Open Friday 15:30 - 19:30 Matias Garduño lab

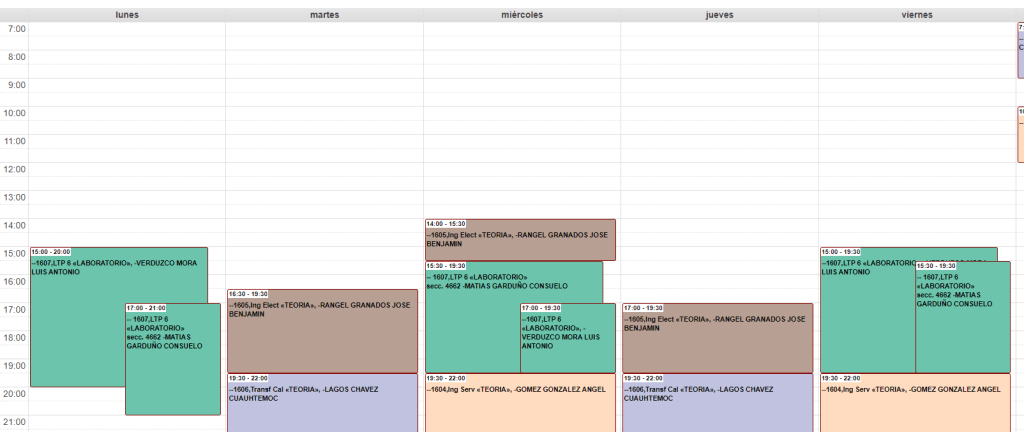click(962, 330)
